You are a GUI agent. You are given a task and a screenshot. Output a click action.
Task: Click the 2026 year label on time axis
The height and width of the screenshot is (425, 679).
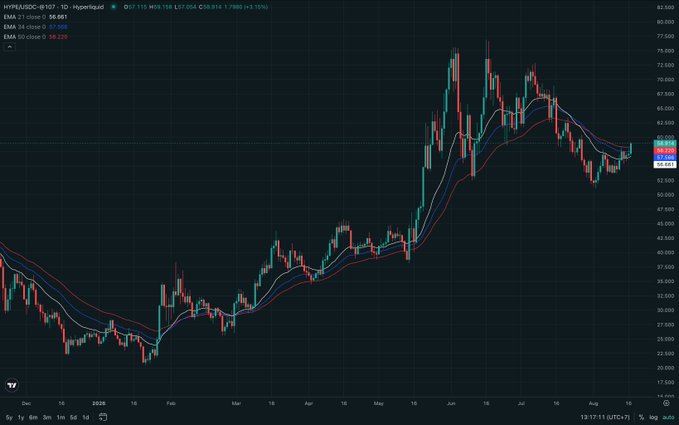coord(99,403)
